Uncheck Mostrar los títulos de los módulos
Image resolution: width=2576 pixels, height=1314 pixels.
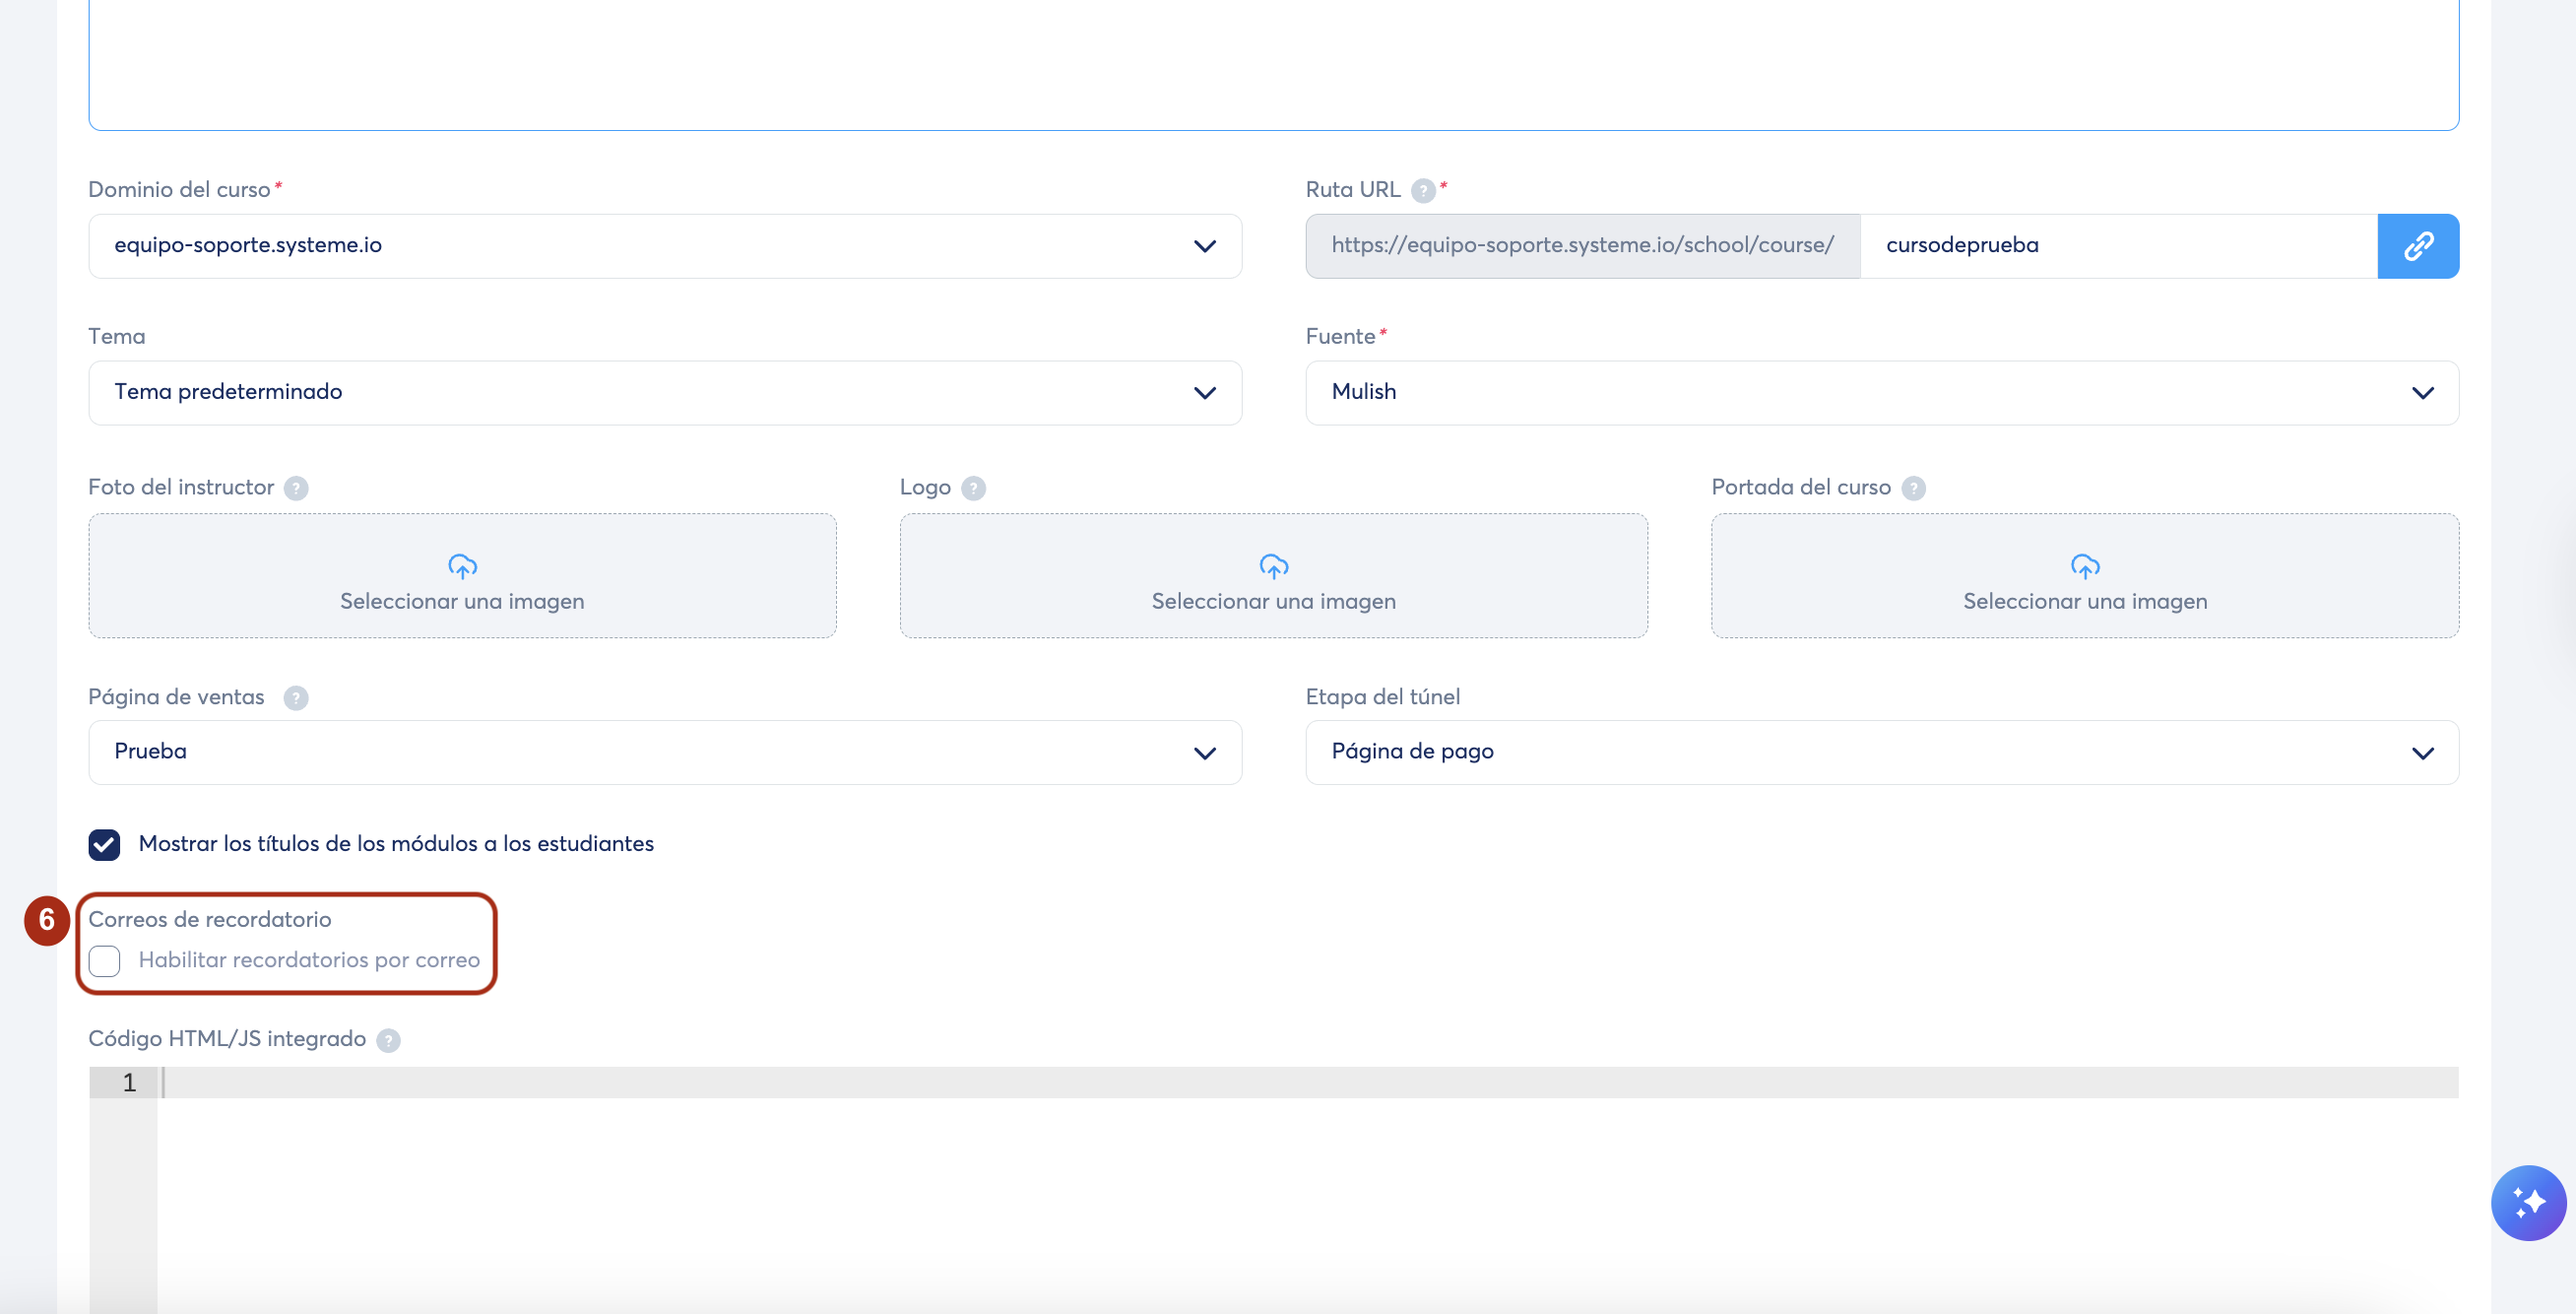point(105,844)
